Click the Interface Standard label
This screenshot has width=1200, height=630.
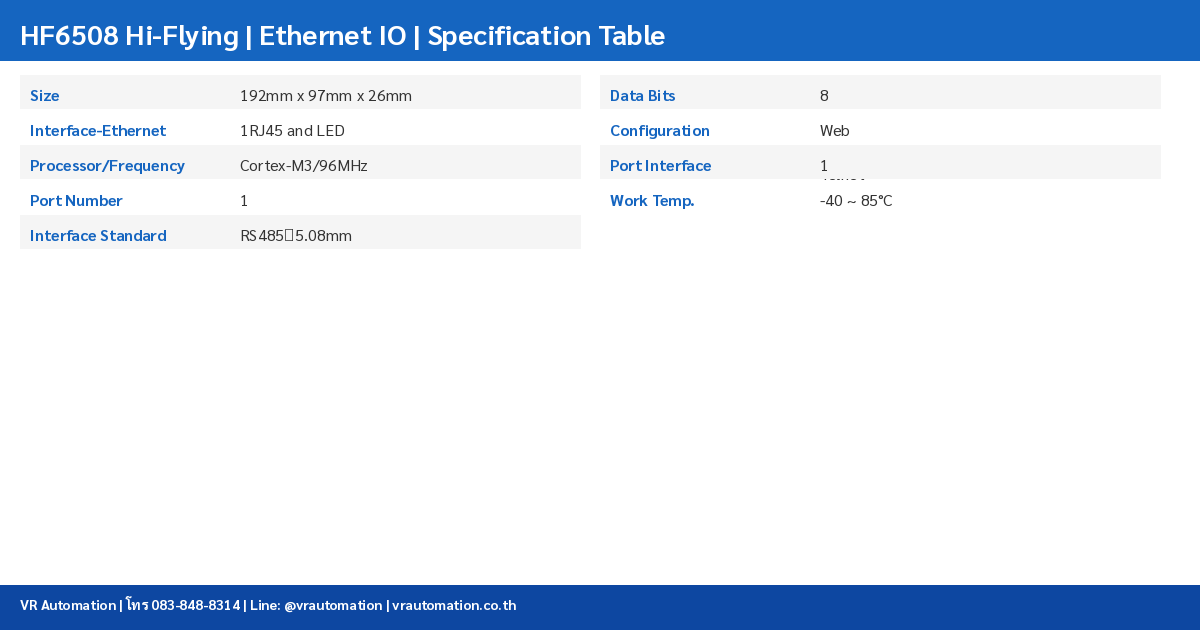tap(98, 236)
